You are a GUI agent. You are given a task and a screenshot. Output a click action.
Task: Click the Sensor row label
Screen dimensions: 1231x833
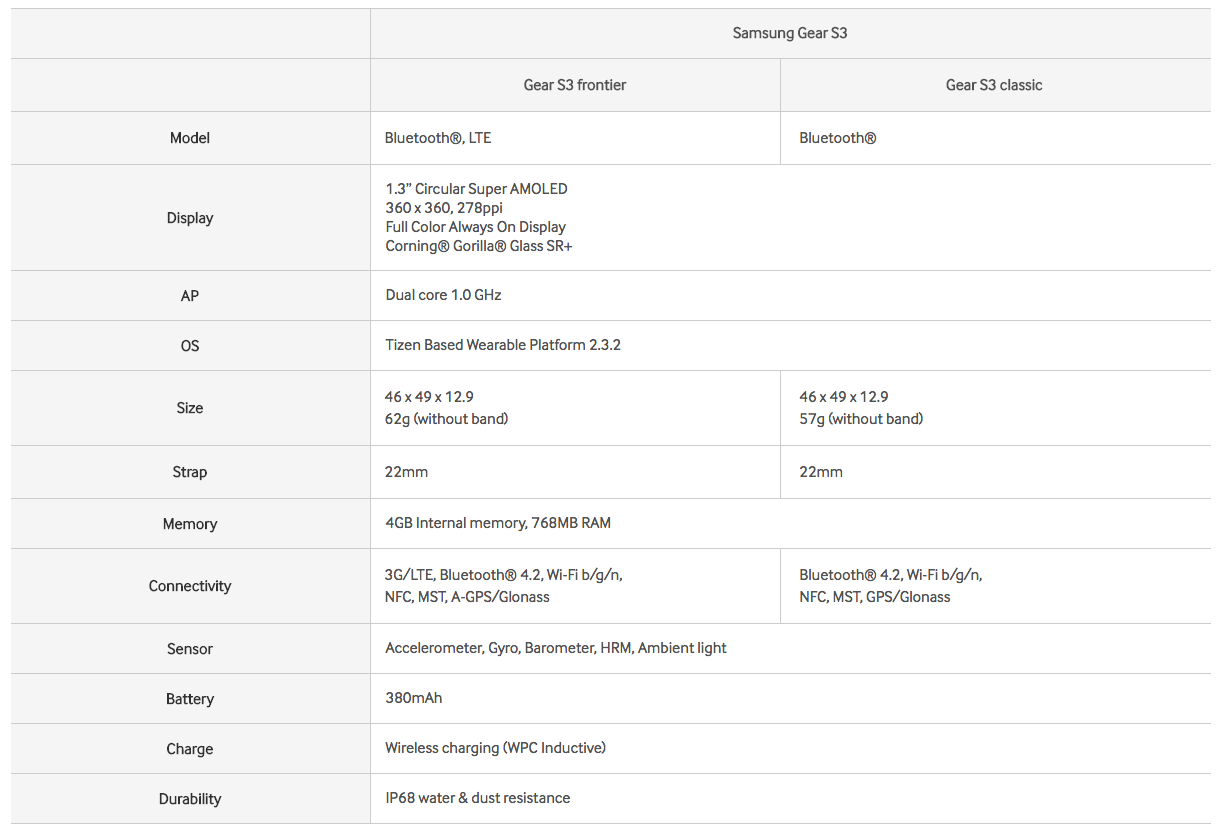coord(190,649)
